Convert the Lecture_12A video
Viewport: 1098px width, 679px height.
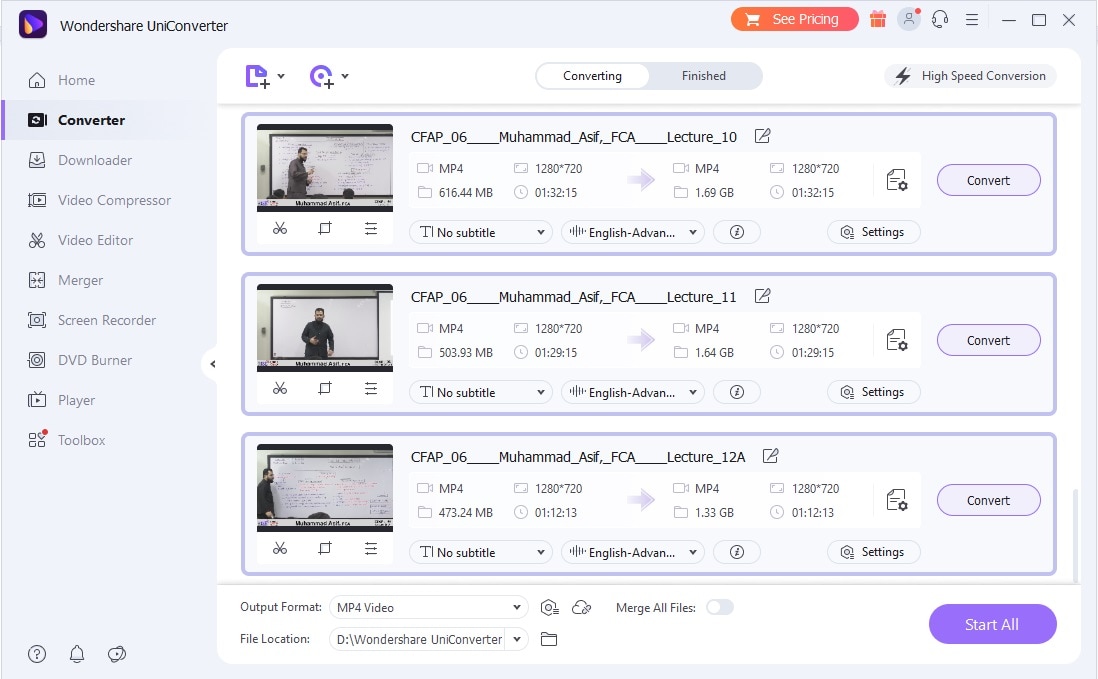[x=988, y=500]
